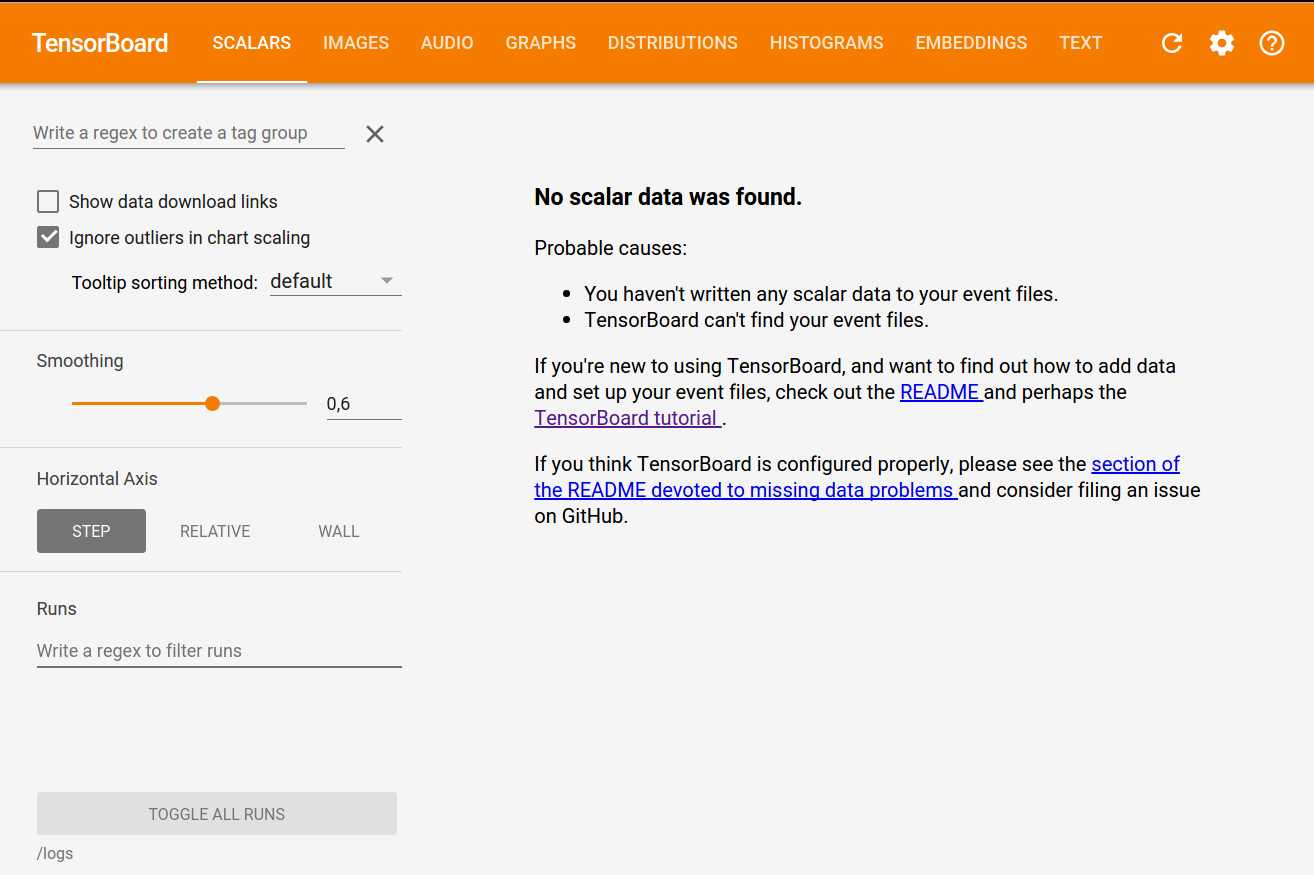Viewport: 1314px width, 875px height.
Task: Click the 'No scalar data was found.' heading
Action: 668,197
